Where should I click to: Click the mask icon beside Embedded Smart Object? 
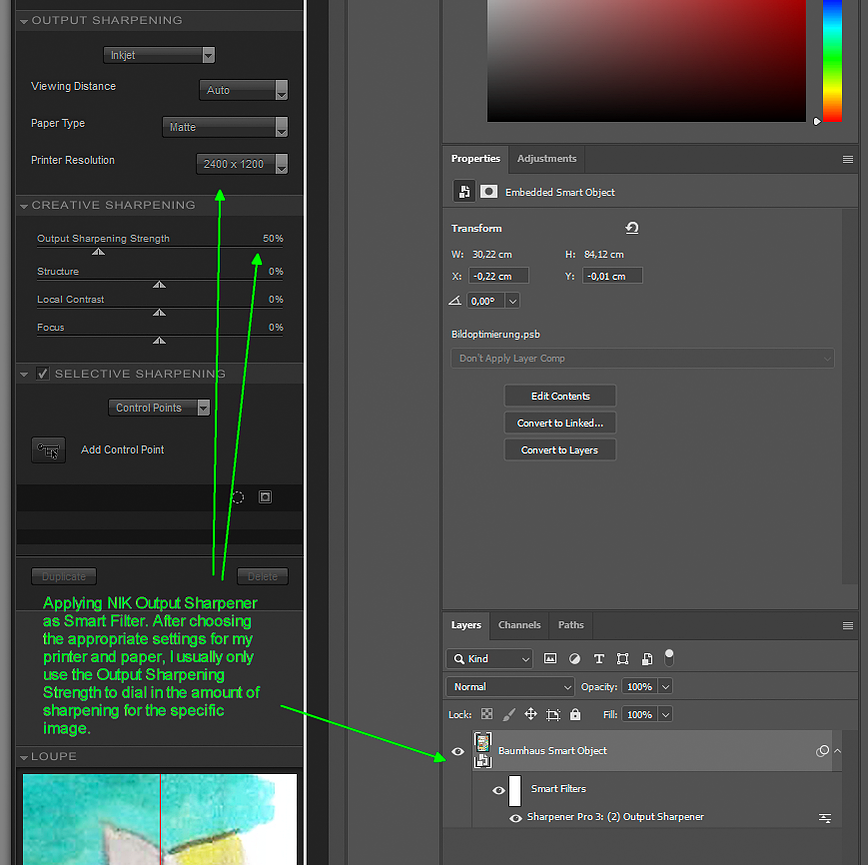(x=488, y=191)
